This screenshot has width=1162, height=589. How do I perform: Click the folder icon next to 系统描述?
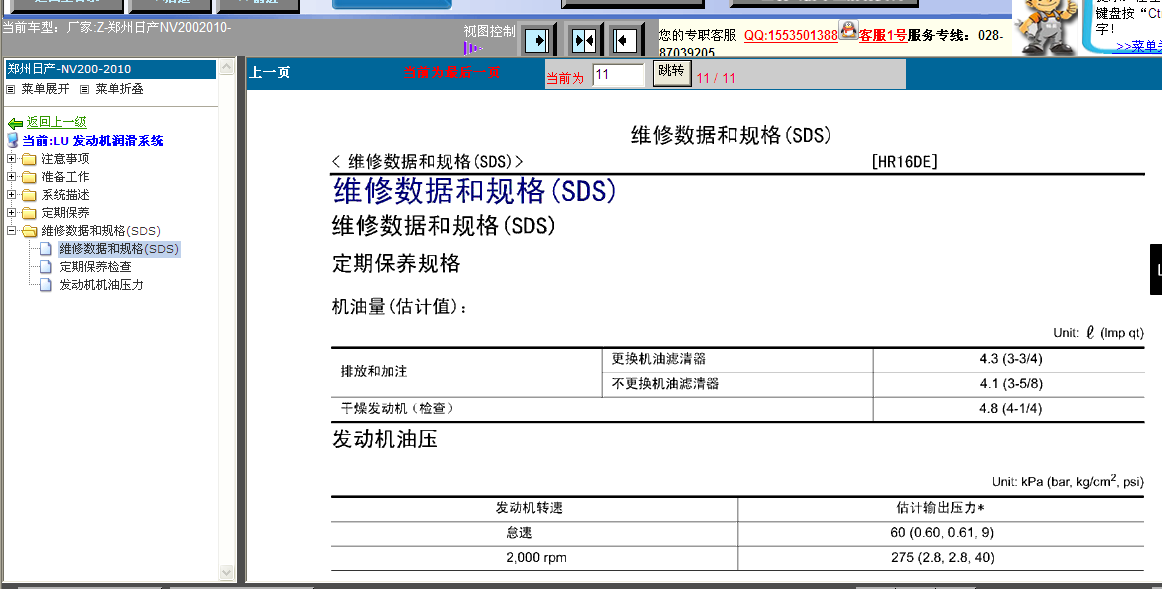point(29,195)
